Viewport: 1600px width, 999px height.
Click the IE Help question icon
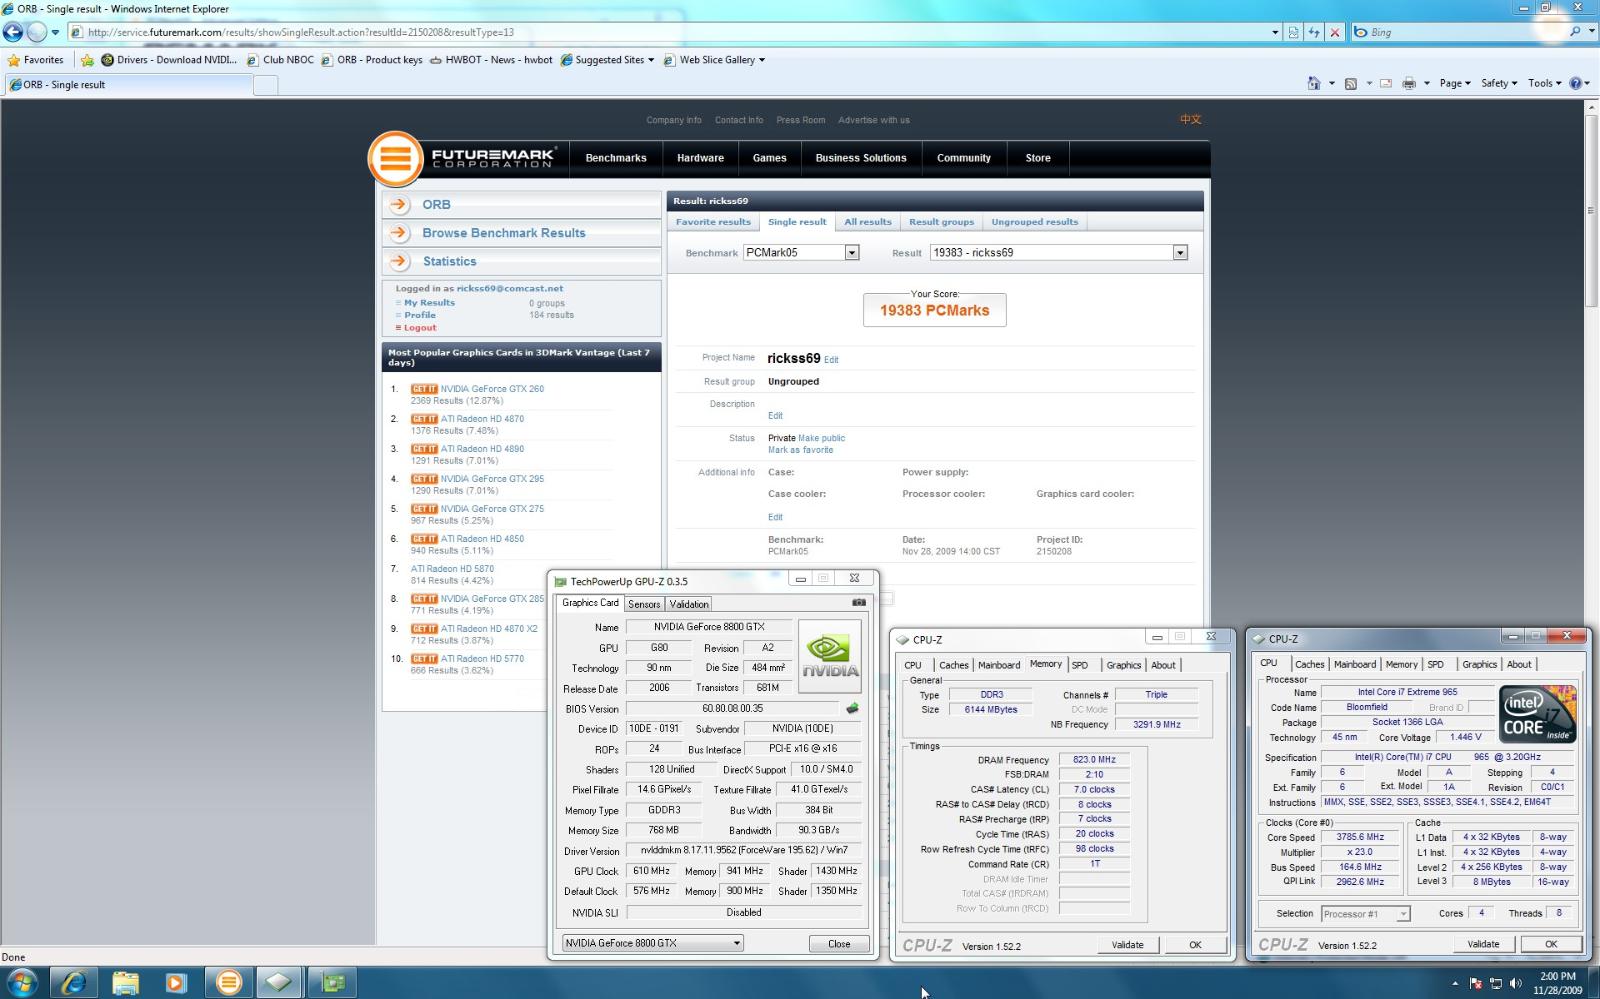[1575, 84]
